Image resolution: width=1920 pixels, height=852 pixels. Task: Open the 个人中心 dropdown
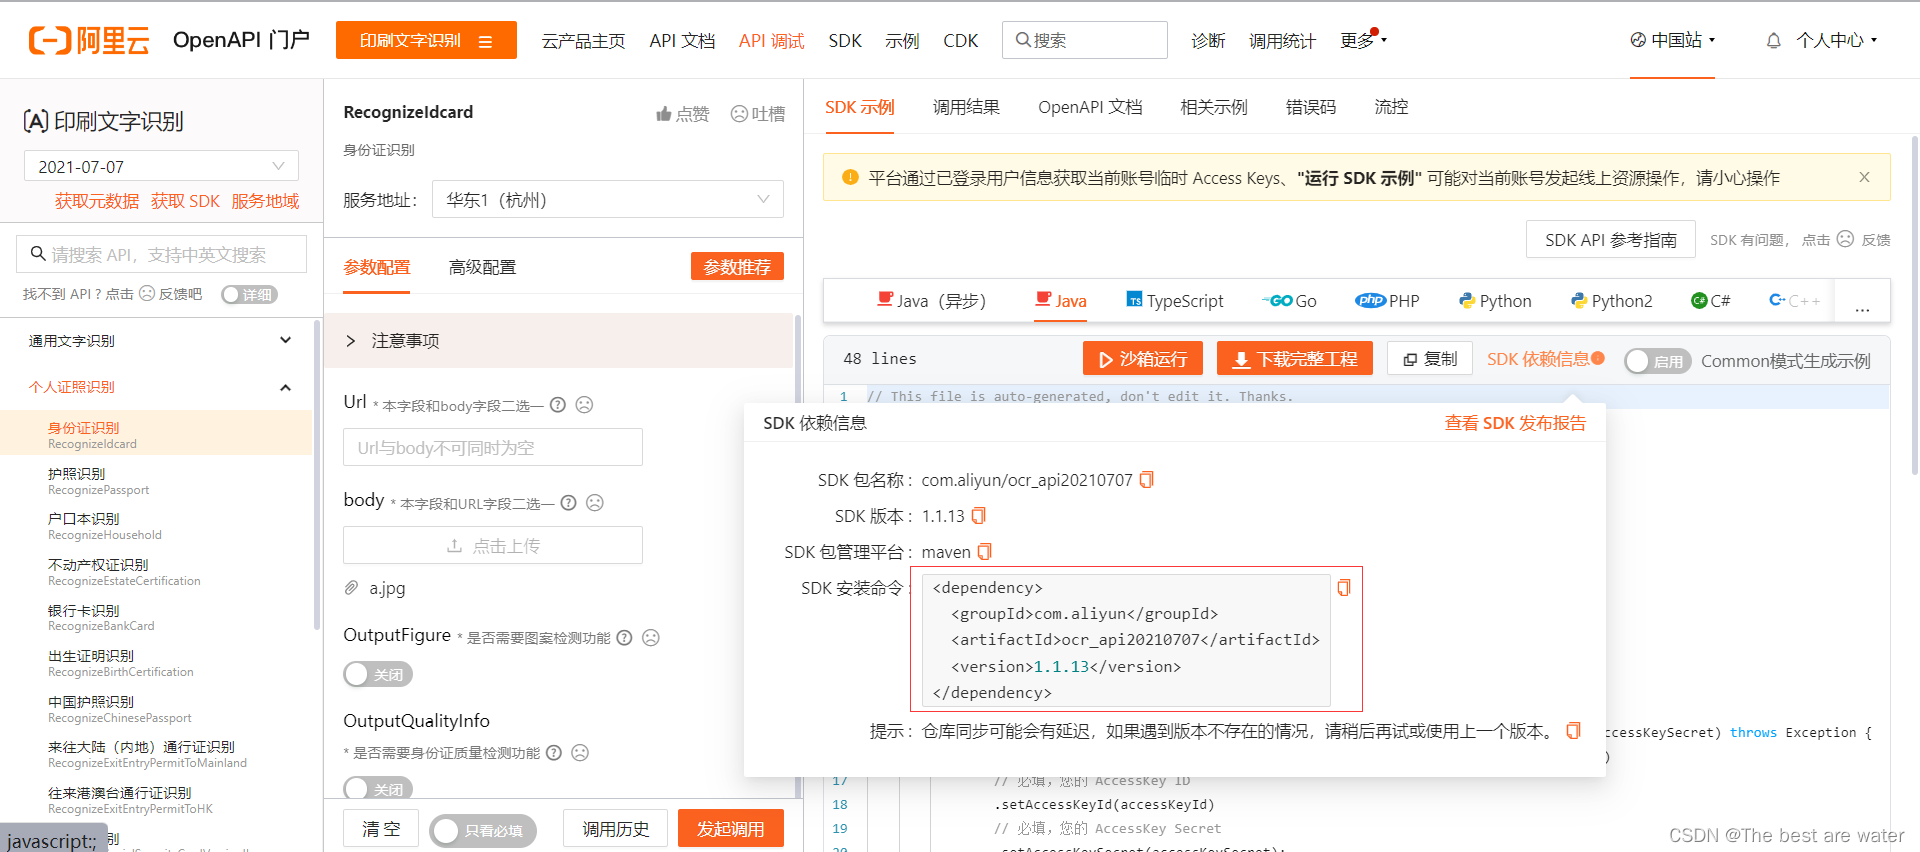(x=1836, y=40)
